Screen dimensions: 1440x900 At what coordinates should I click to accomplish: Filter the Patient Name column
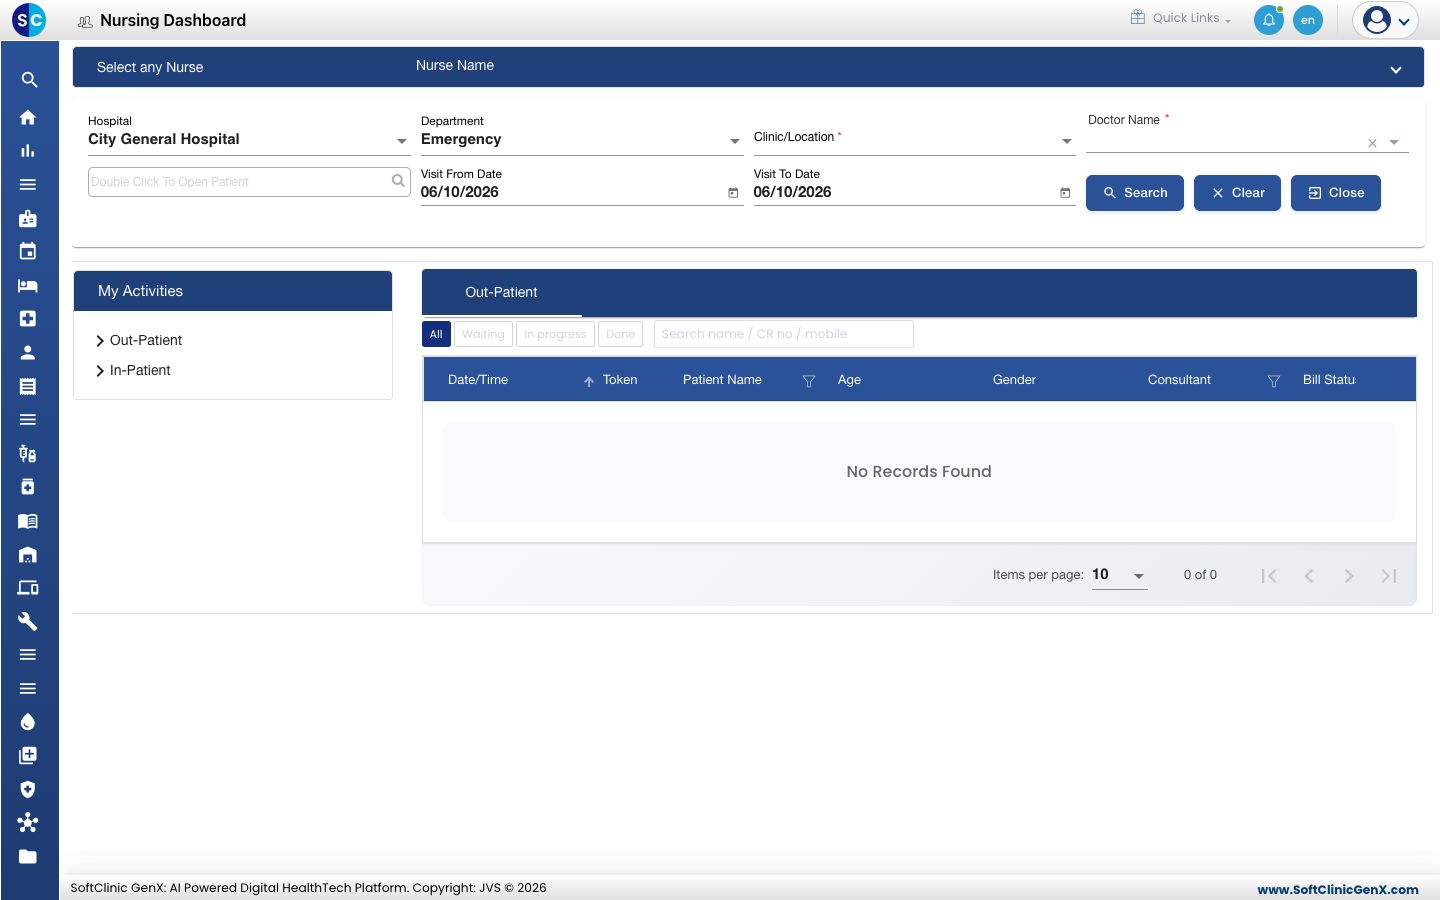[809, 381]
